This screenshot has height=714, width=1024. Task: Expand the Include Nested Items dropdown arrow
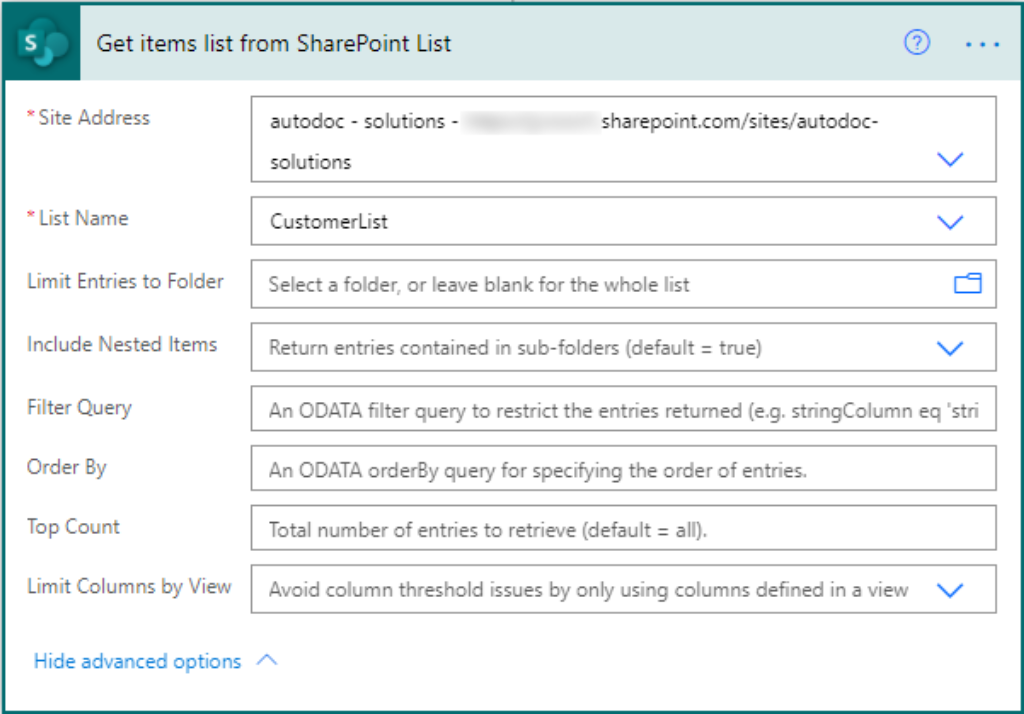pyautogui.click(x=949, y=348)
